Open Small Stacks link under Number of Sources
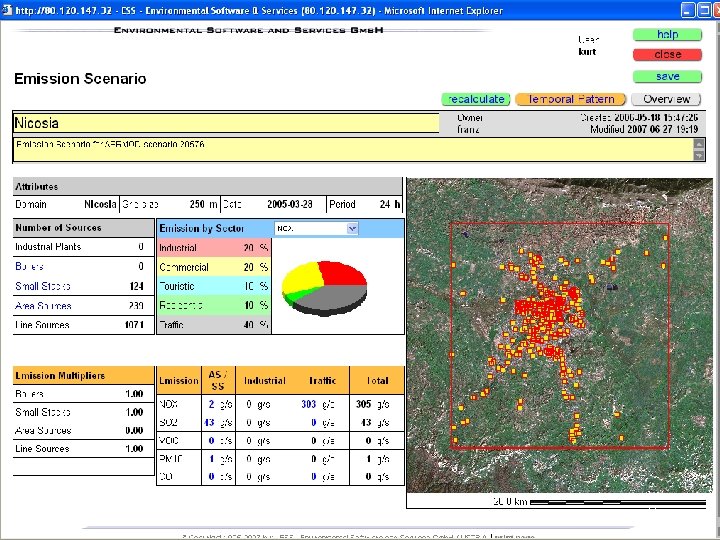 pyautogui.click(x=43, y=286)
